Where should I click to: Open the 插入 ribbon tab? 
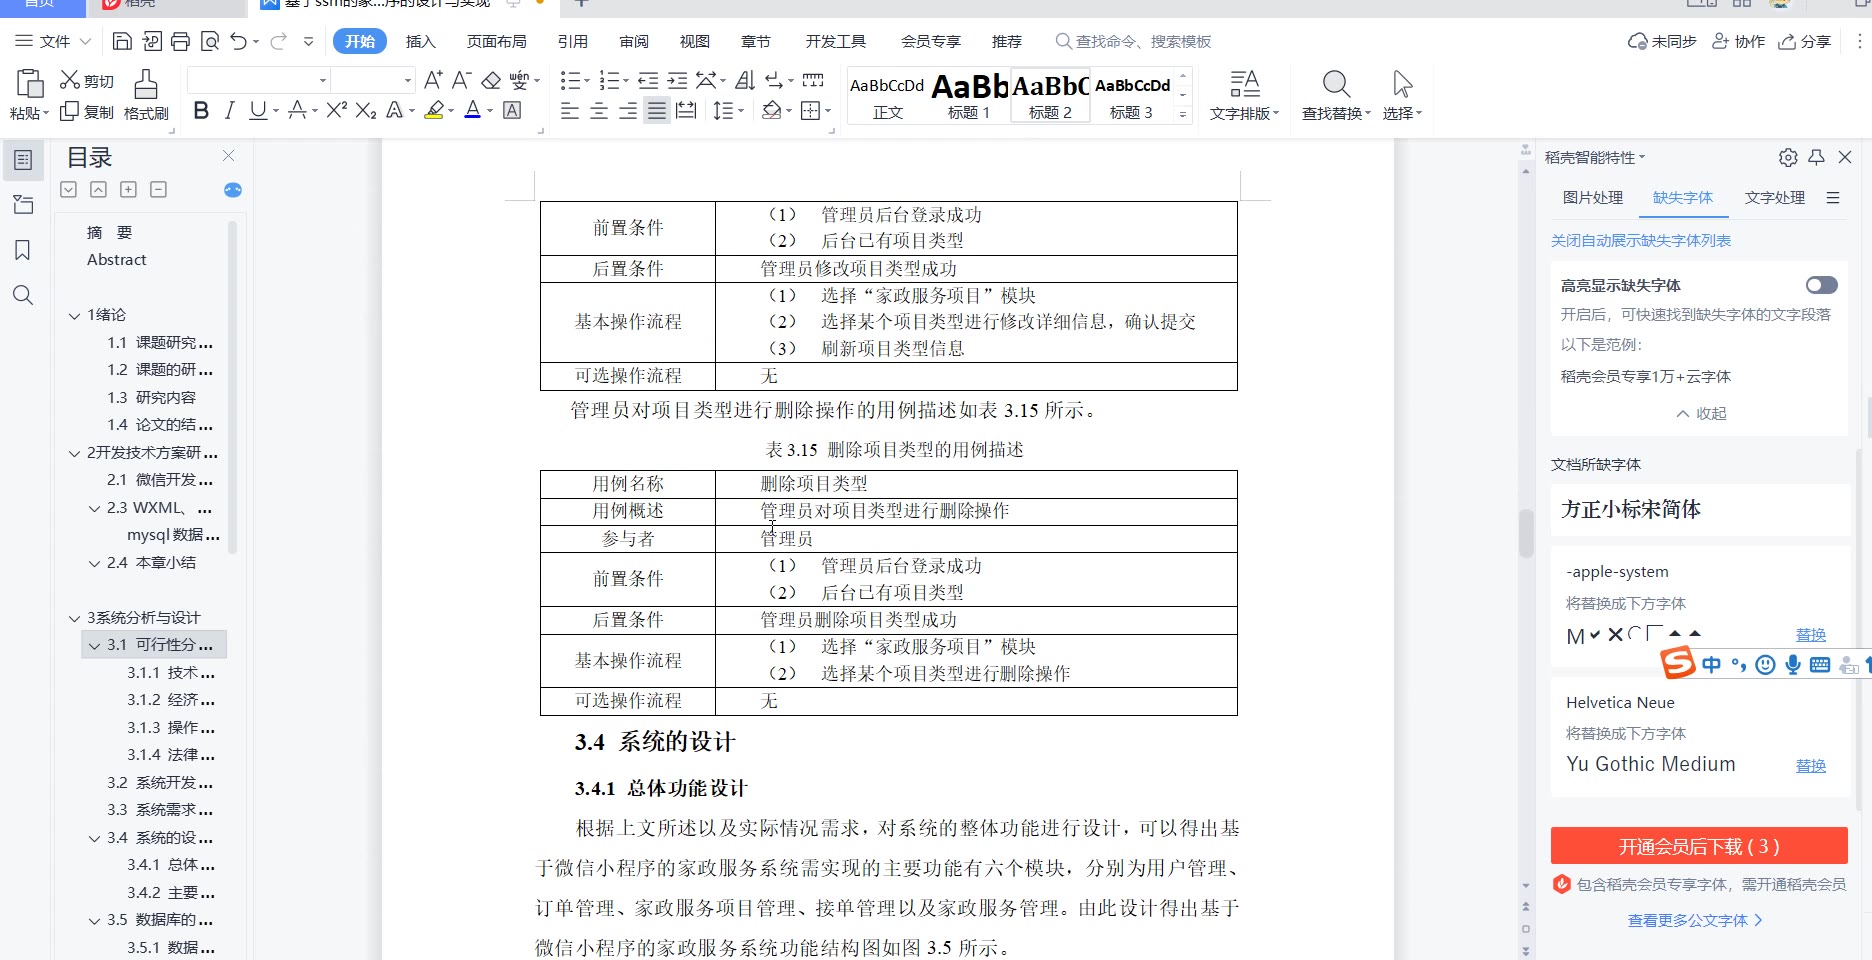click(421, 41)
